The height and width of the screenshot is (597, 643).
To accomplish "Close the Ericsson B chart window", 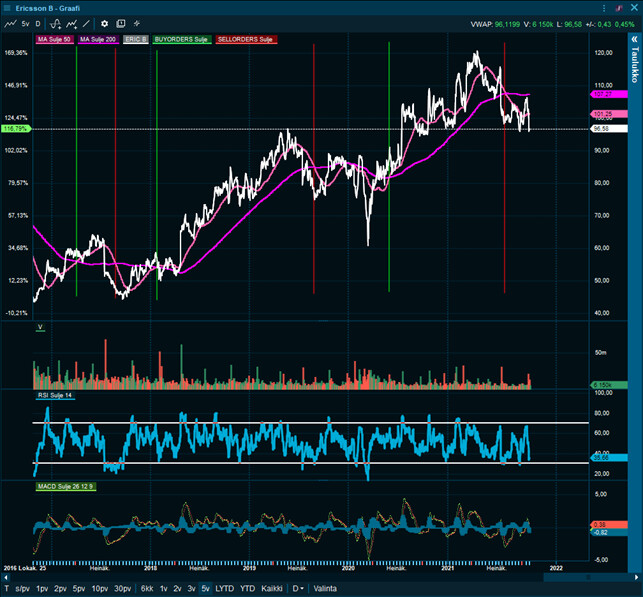I will pos(634,8).
